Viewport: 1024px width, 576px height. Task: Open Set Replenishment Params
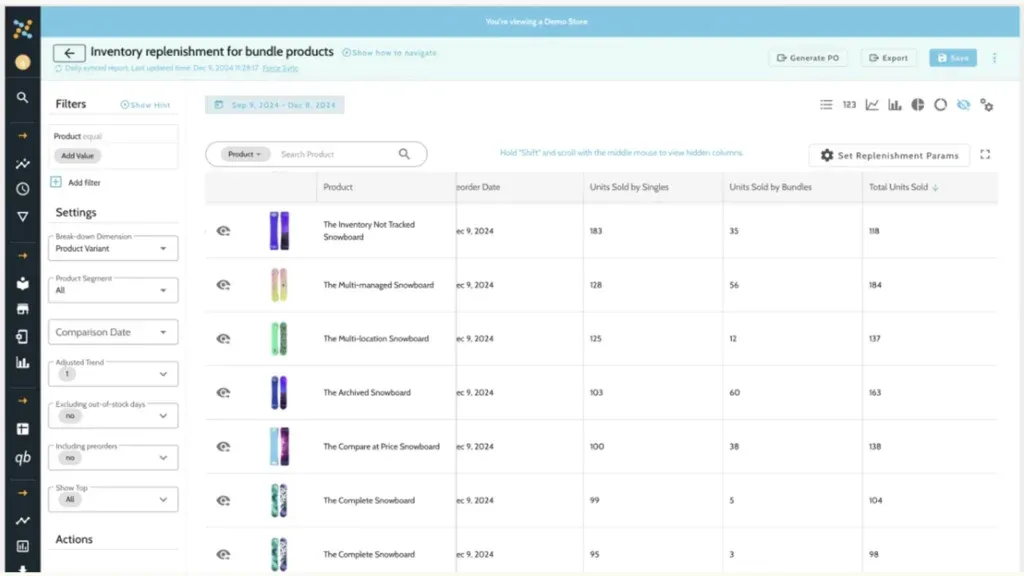coord(889,155)
